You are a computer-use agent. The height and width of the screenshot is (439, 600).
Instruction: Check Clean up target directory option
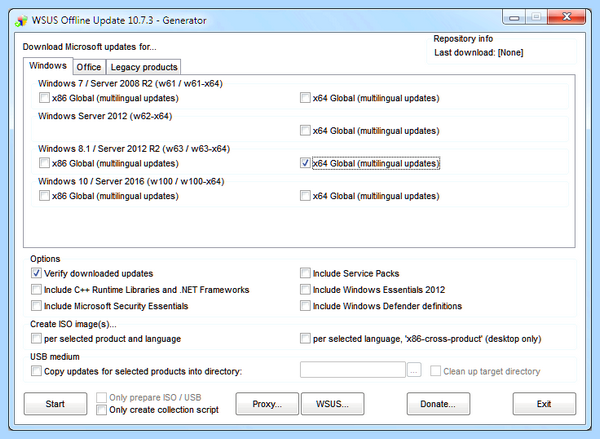[x=435, y=371]
